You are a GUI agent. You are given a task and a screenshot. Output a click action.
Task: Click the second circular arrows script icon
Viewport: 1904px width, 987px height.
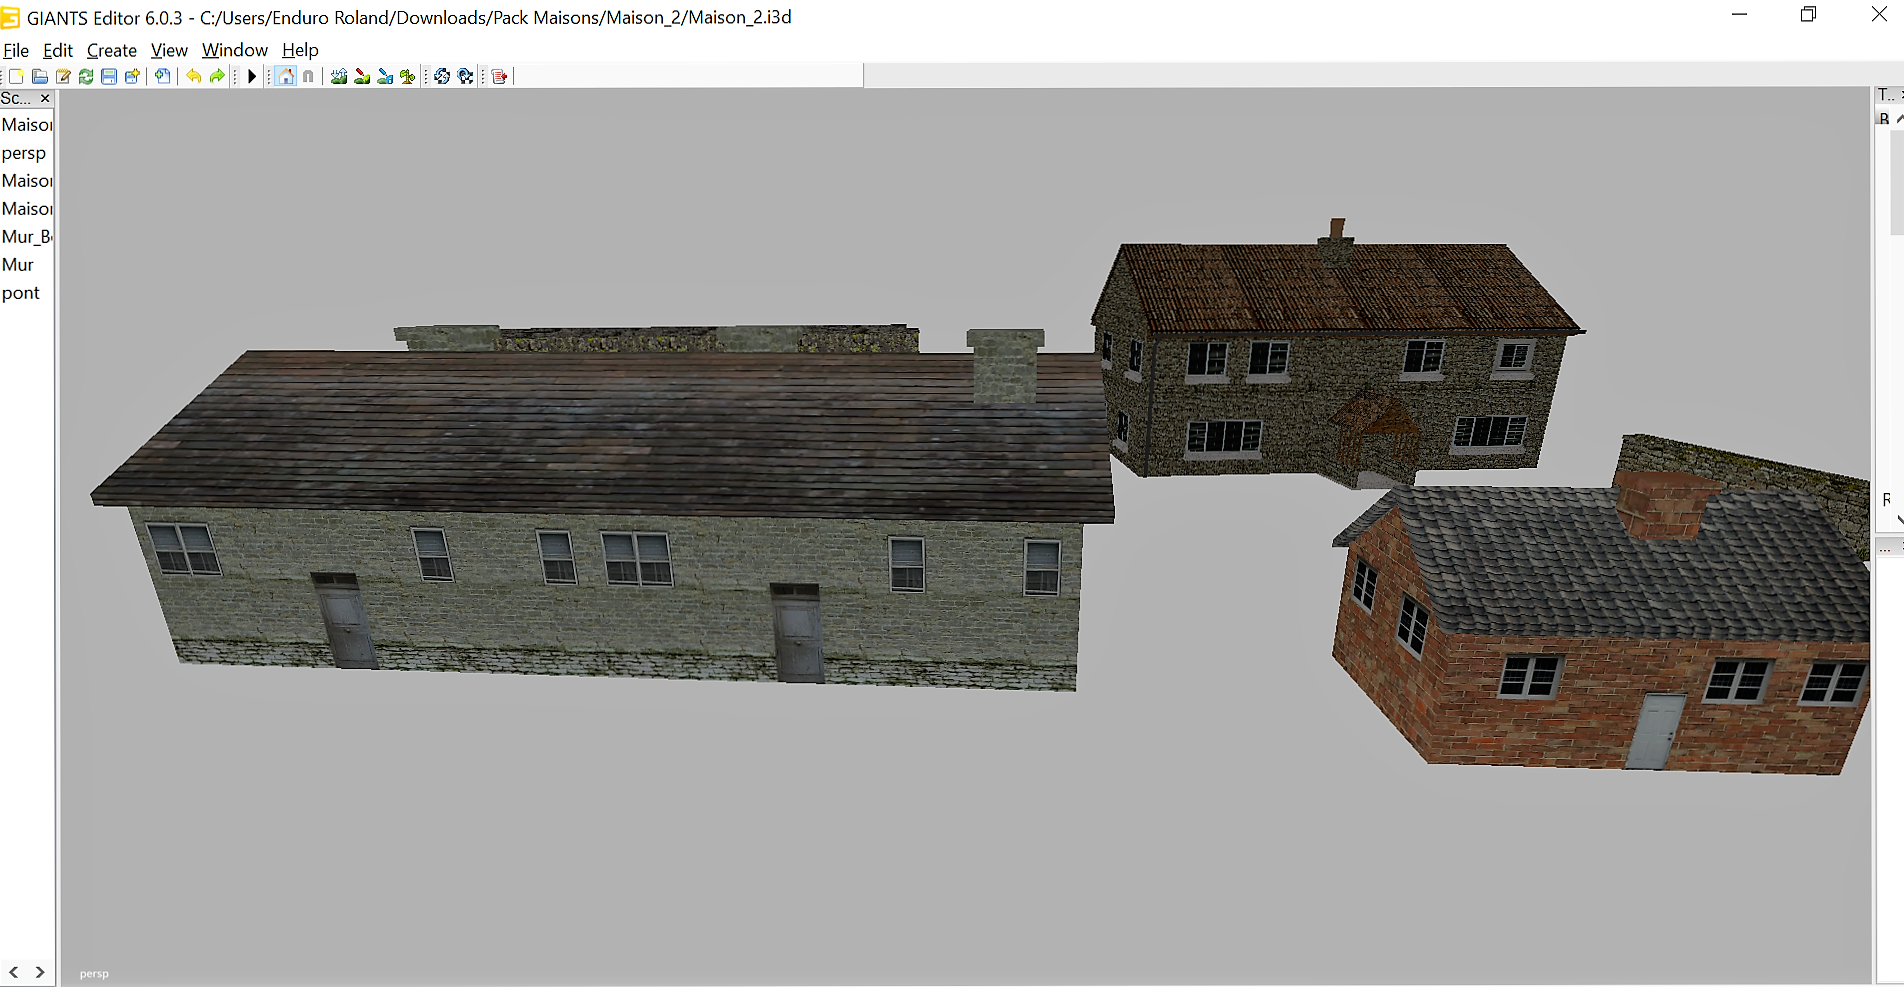pyautogui.click(x=466, y=76)
